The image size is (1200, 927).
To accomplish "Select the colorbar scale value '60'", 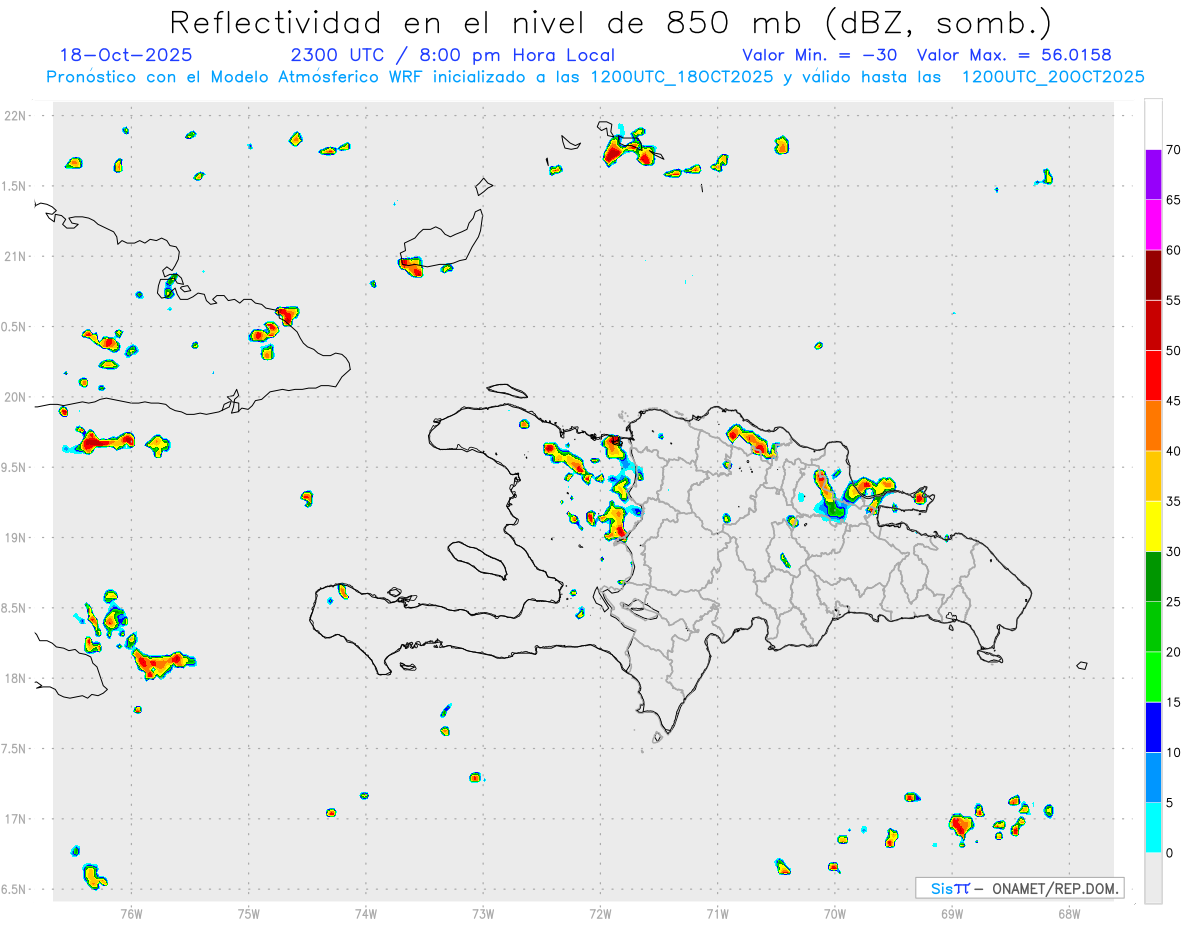I will pos(1174,250).
